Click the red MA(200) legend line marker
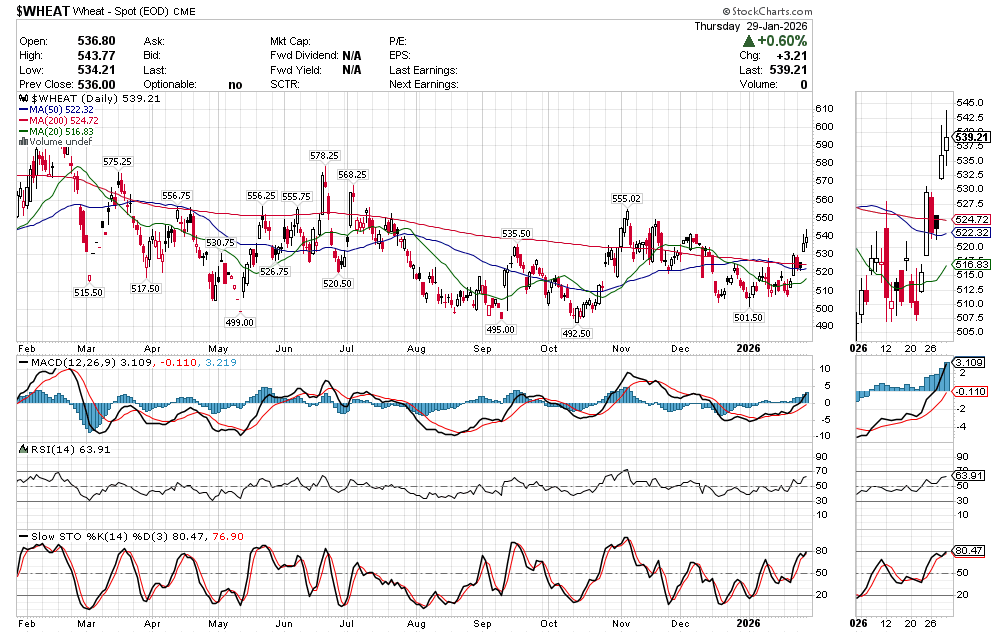Screen dimensions: 1000x633 [x=22, y=120]
